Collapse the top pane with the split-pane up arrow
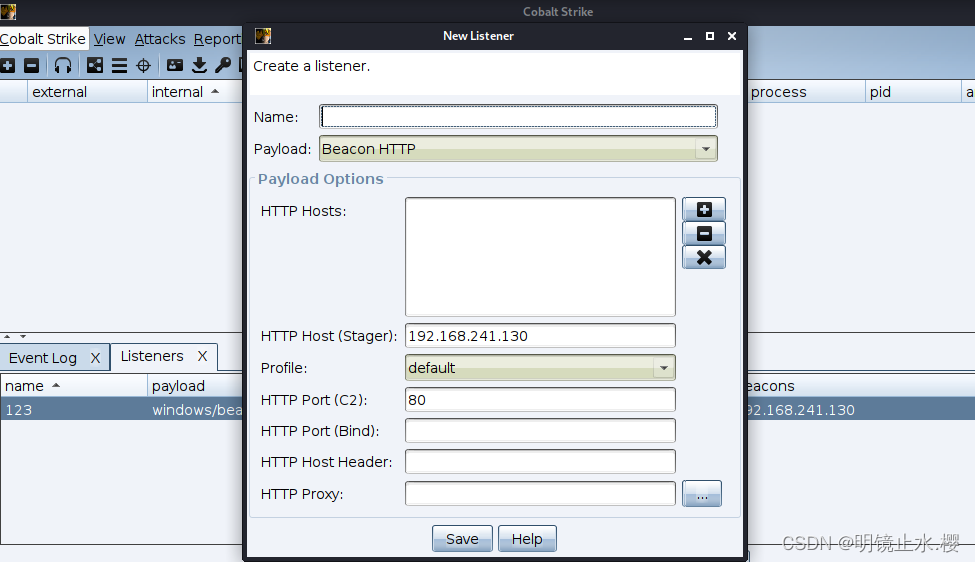 (7, 336)
